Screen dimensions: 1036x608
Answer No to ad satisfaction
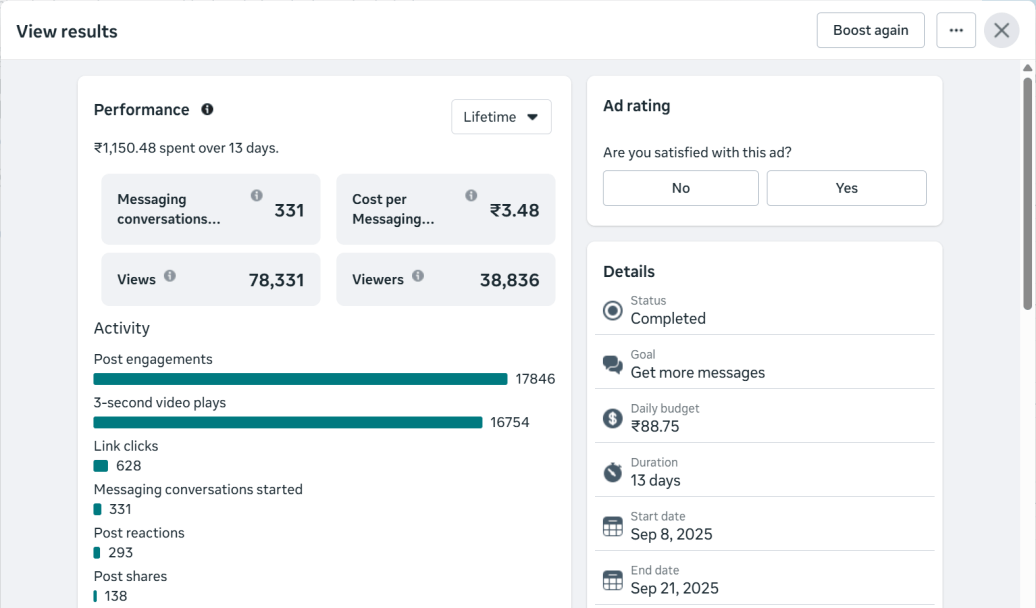point(681,188)
